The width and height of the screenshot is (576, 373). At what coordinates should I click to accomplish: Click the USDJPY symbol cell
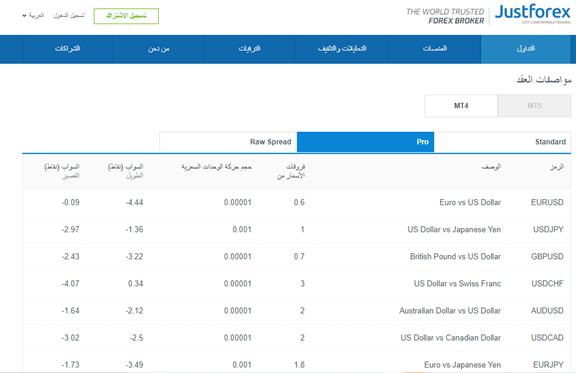pyautogui.click(x=548, y=230)
